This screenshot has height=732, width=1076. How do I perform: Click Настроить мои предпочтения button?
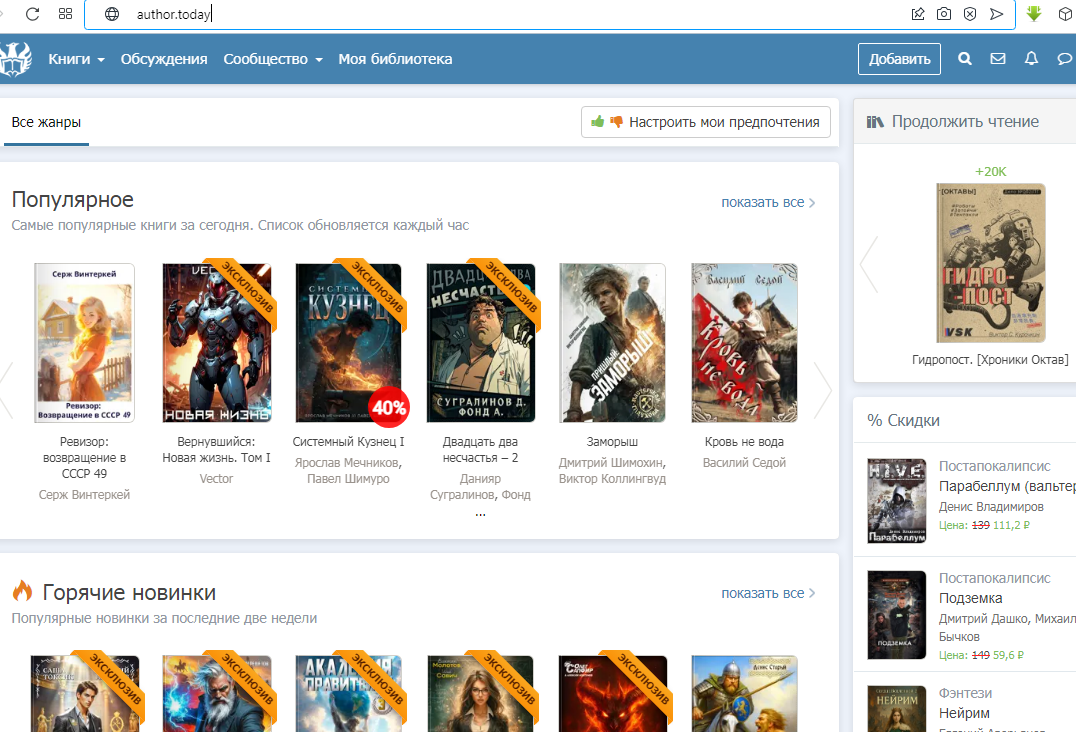pyautogui.click(x=705, y=122)
